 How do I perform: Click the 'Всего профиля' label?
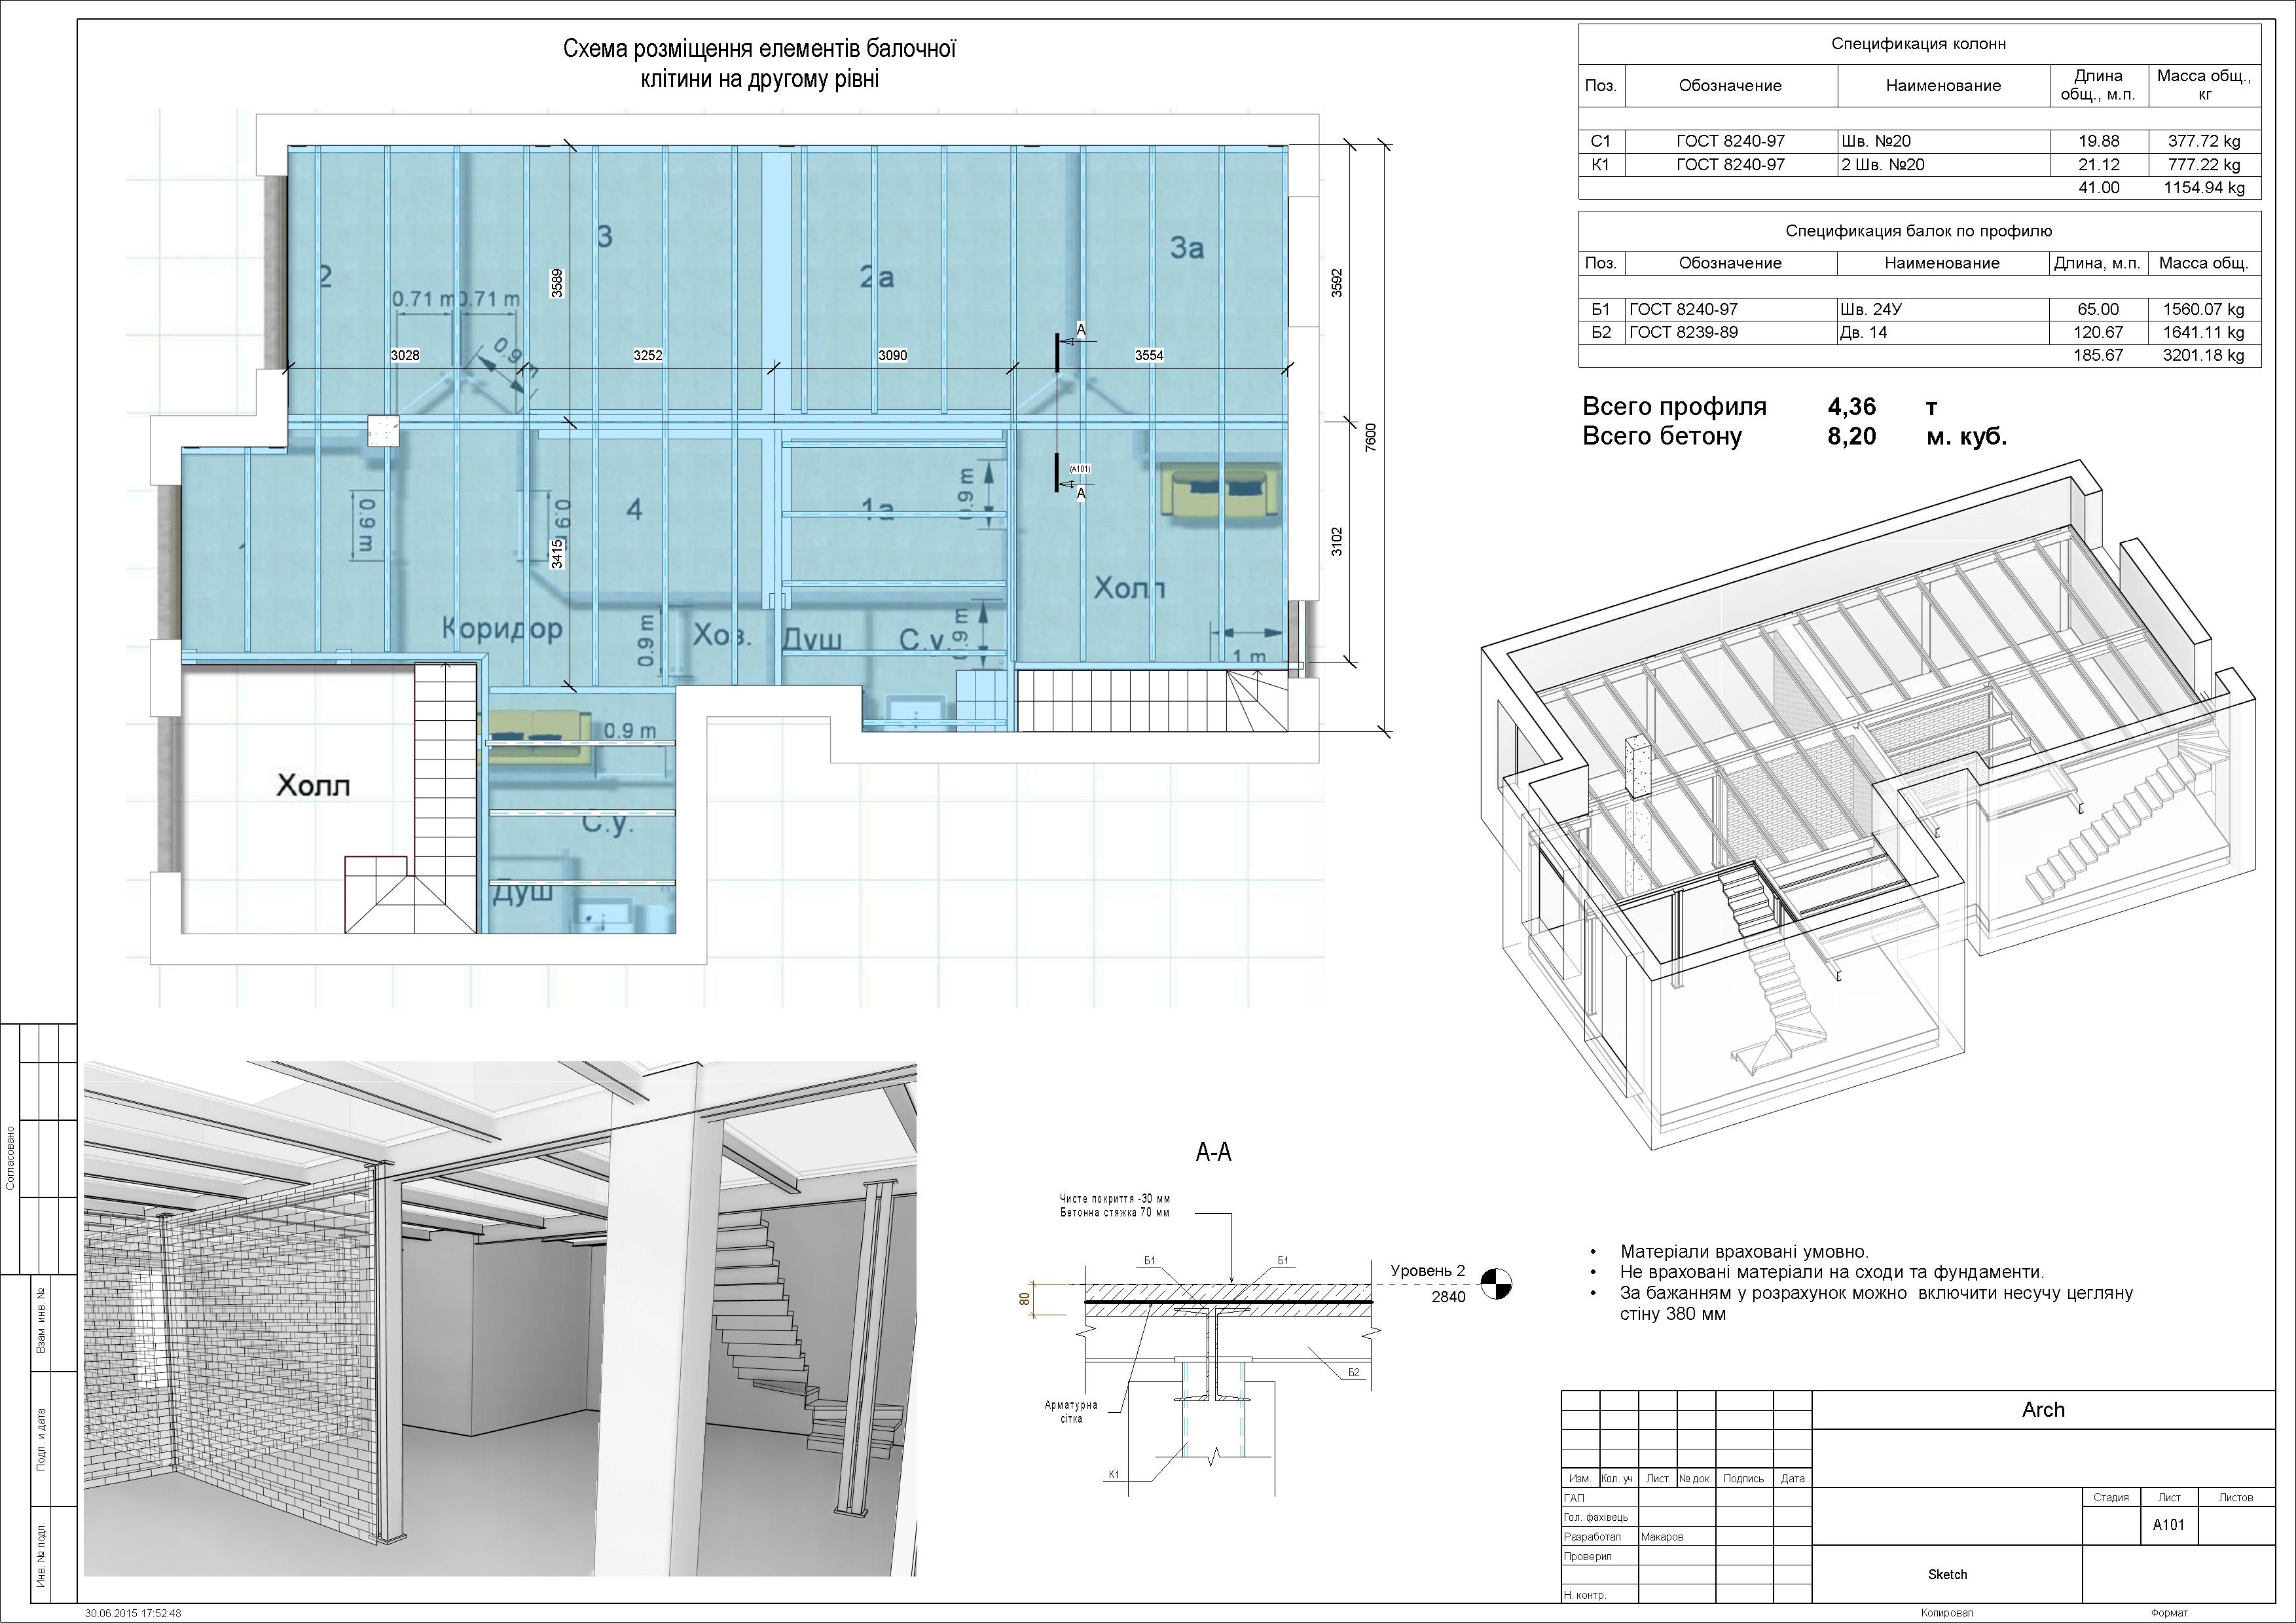pos(1674,407)
